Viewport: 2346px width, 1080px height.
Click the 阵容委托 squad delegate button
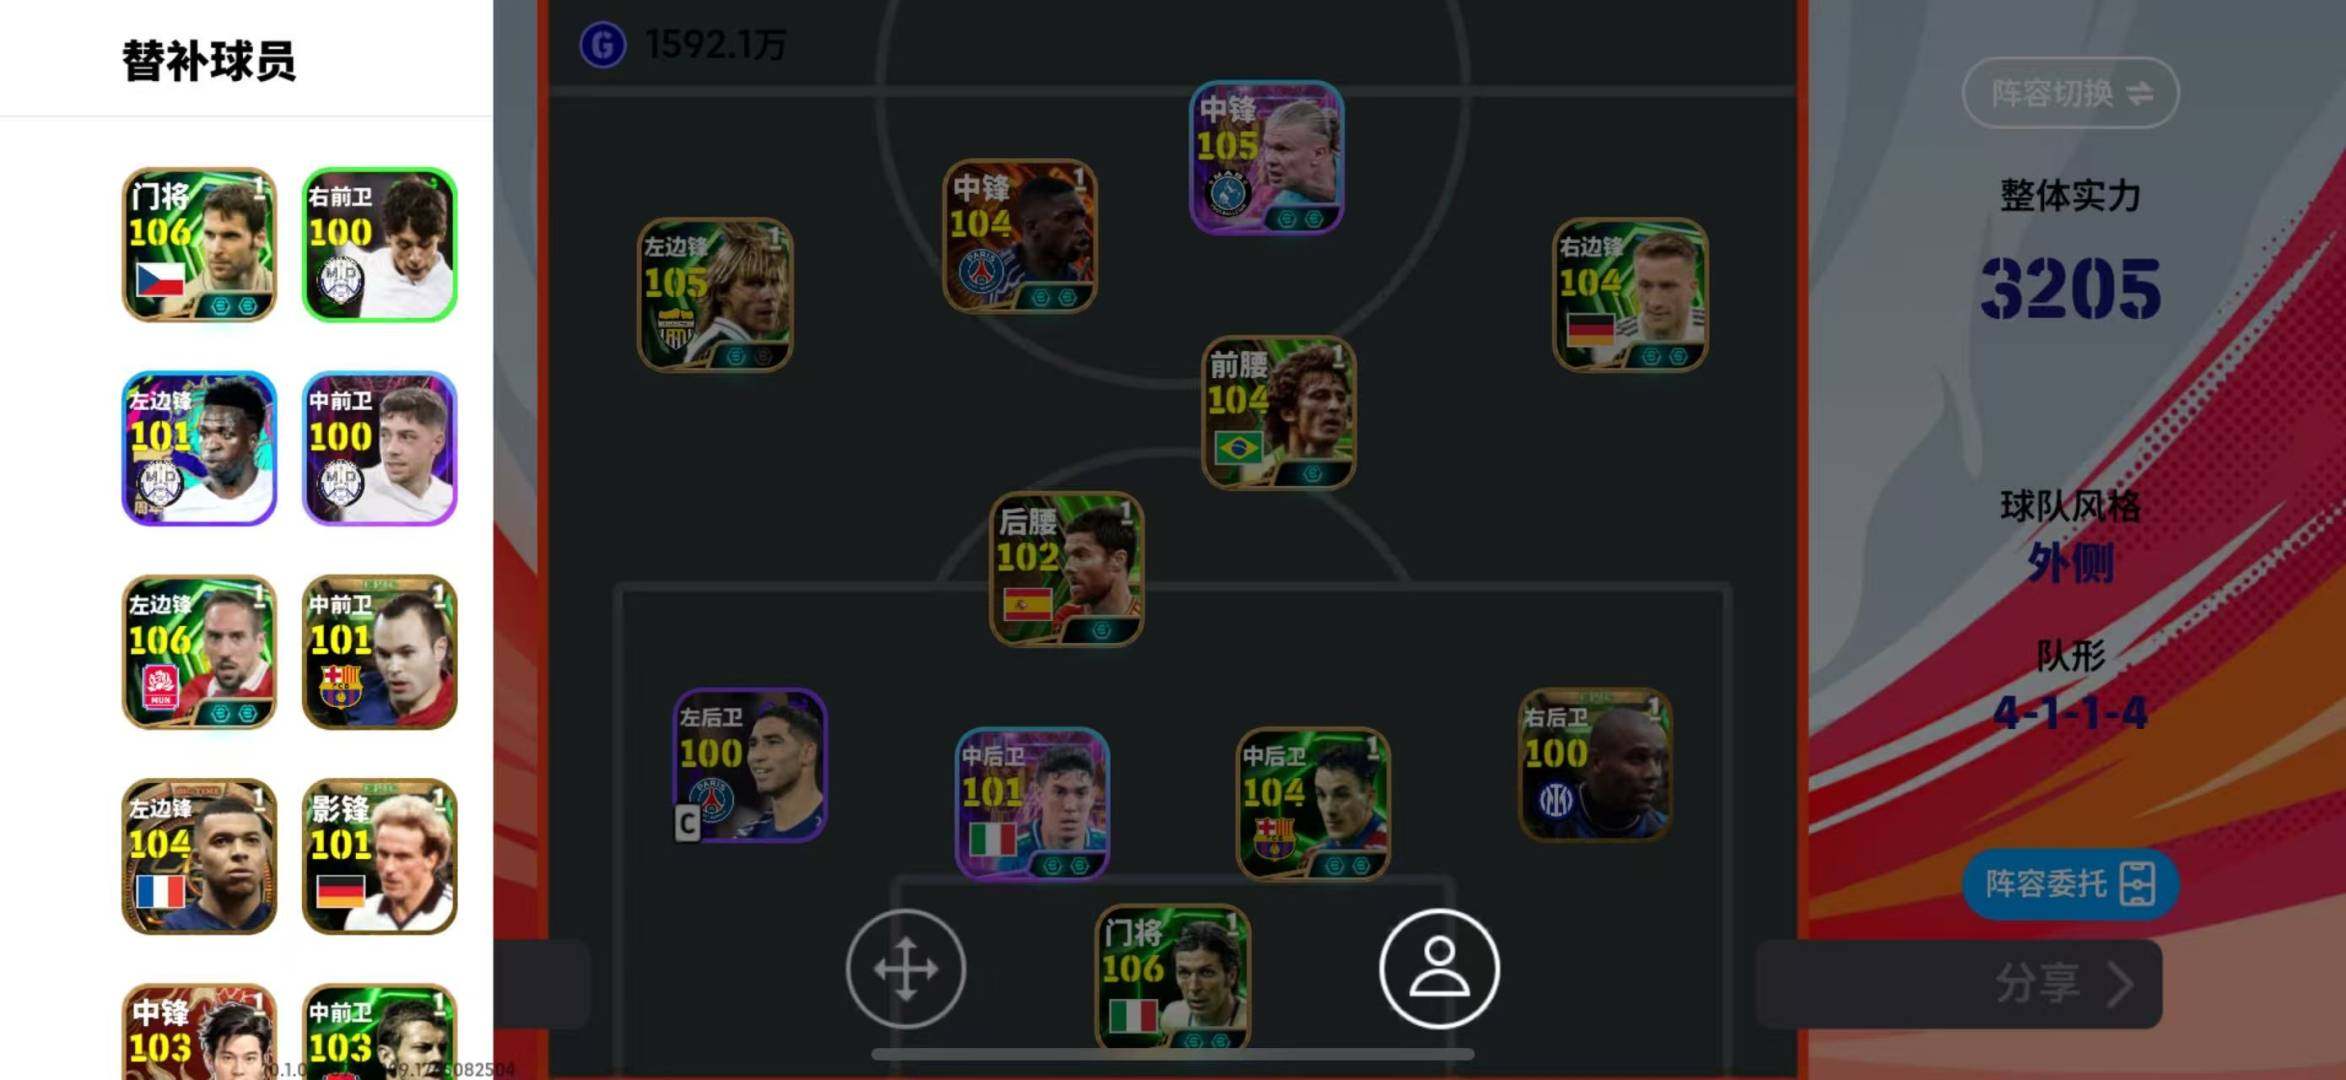pos(2070,884)
